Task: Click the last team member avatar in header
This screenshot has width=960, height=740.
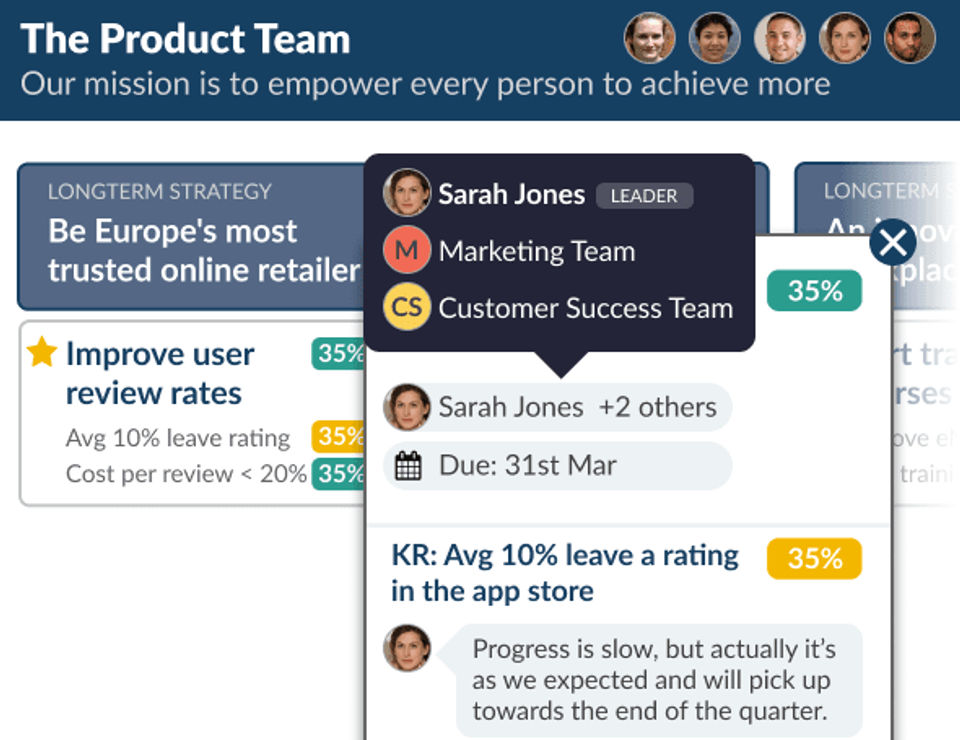Action: pos(910,39)
